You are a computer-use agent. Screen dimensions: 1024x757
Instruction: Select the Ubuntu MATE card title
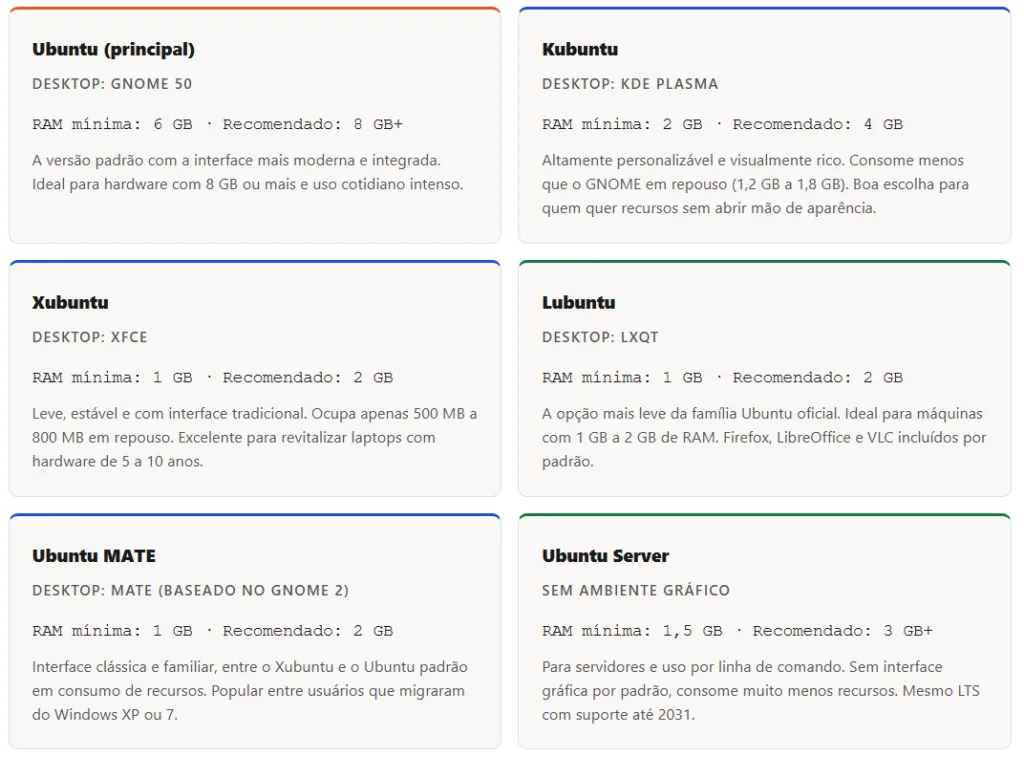(x=94, y=555)
